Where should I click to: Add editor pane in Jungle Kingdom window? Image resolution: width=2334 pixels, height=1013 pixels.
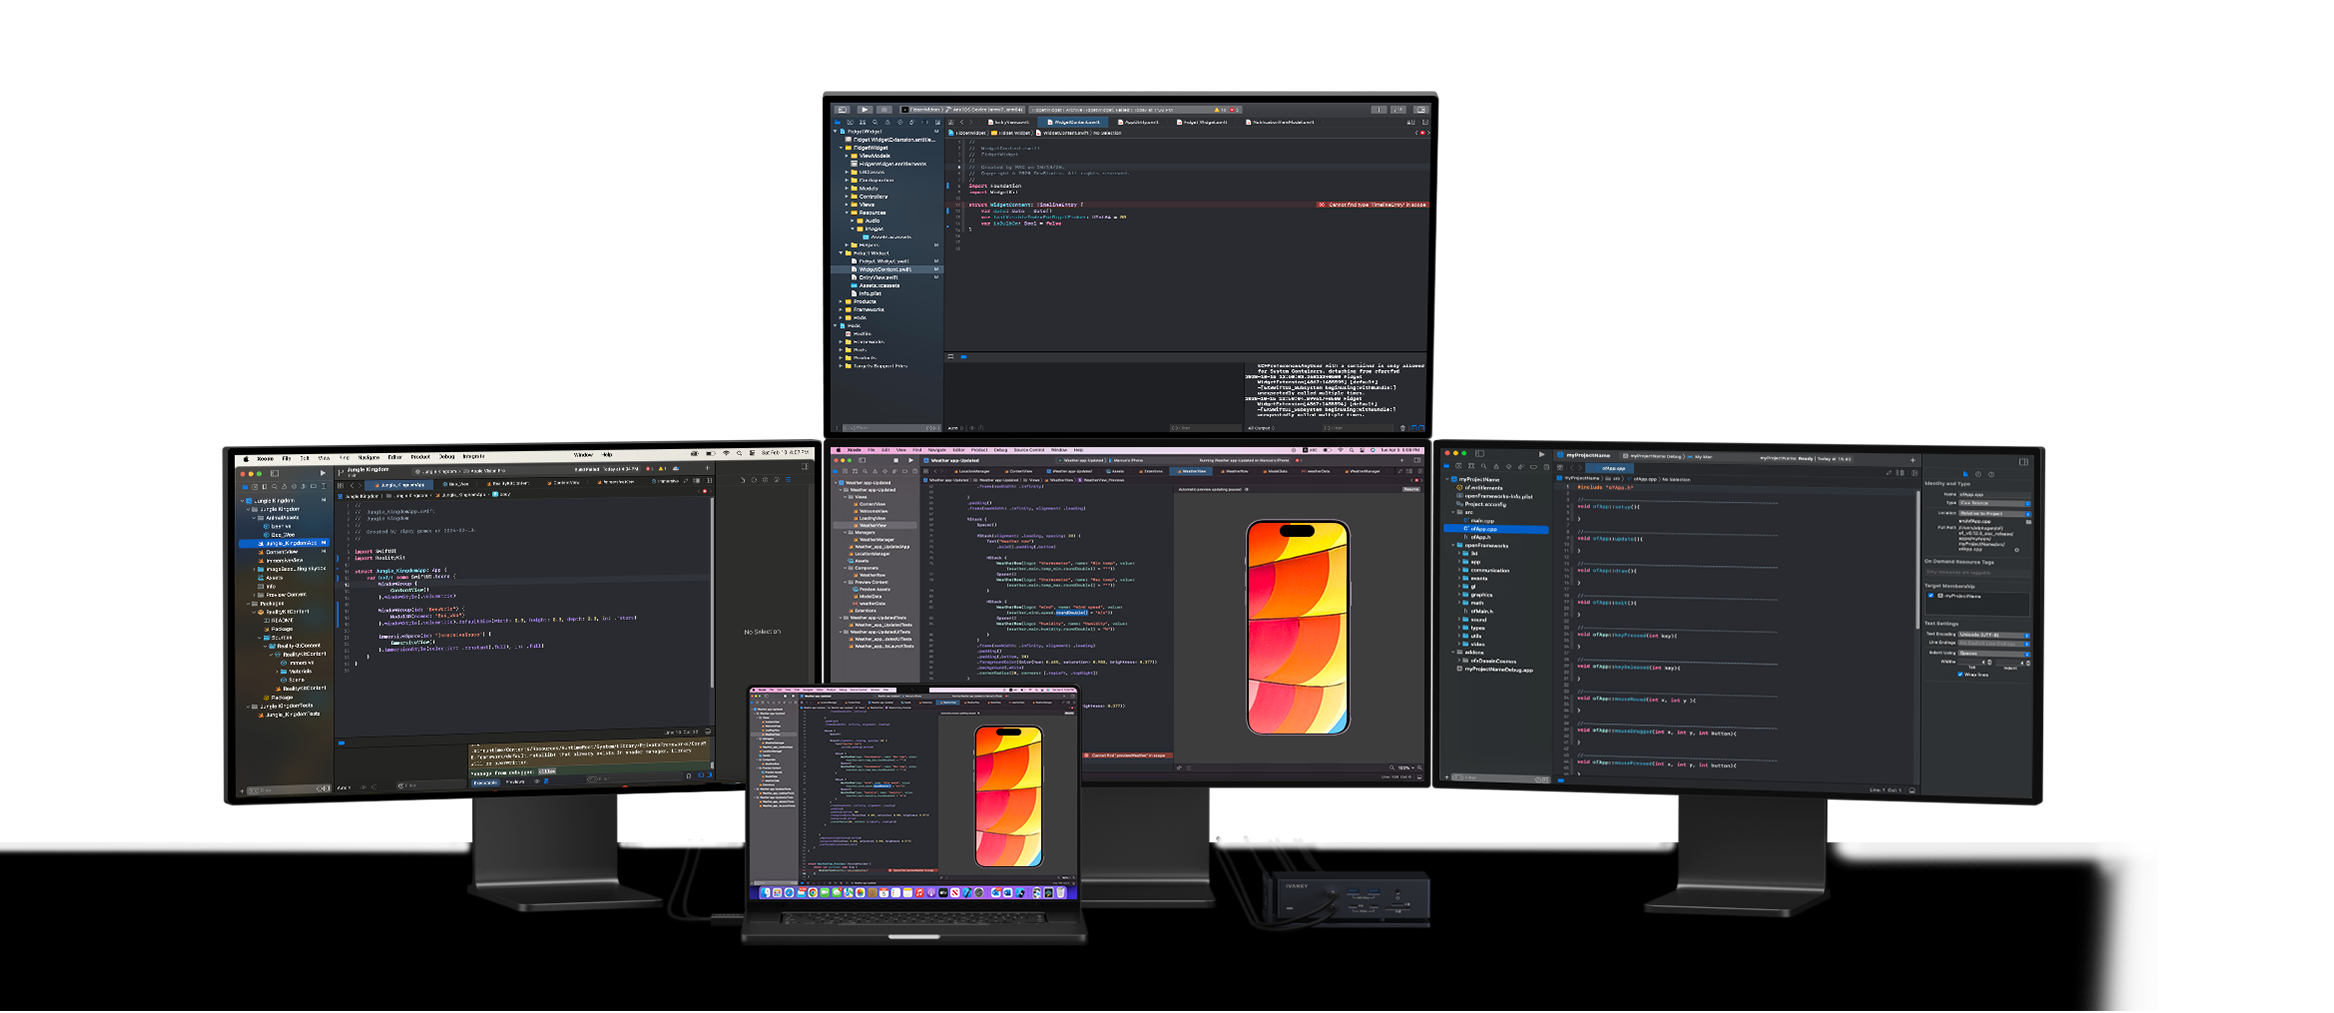tap(709, 481)
